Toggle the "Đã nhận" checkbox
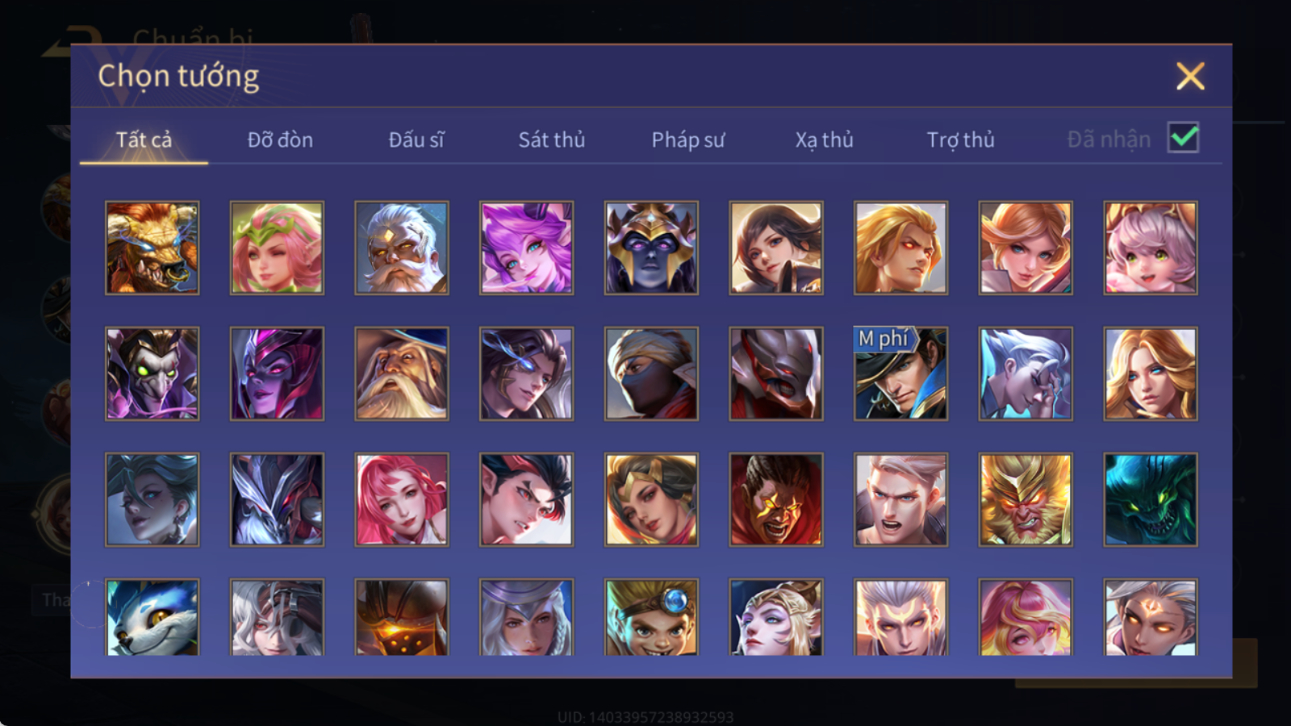The width and height of the screenshot is (1291, 726). [x=1183, y=138]
